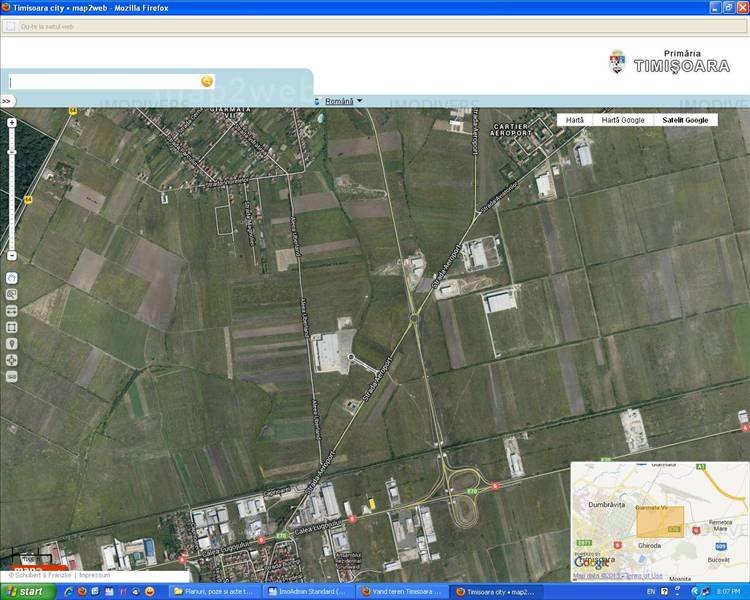Switch to Hartă map view
750x600 pixels.
[574, 120]
